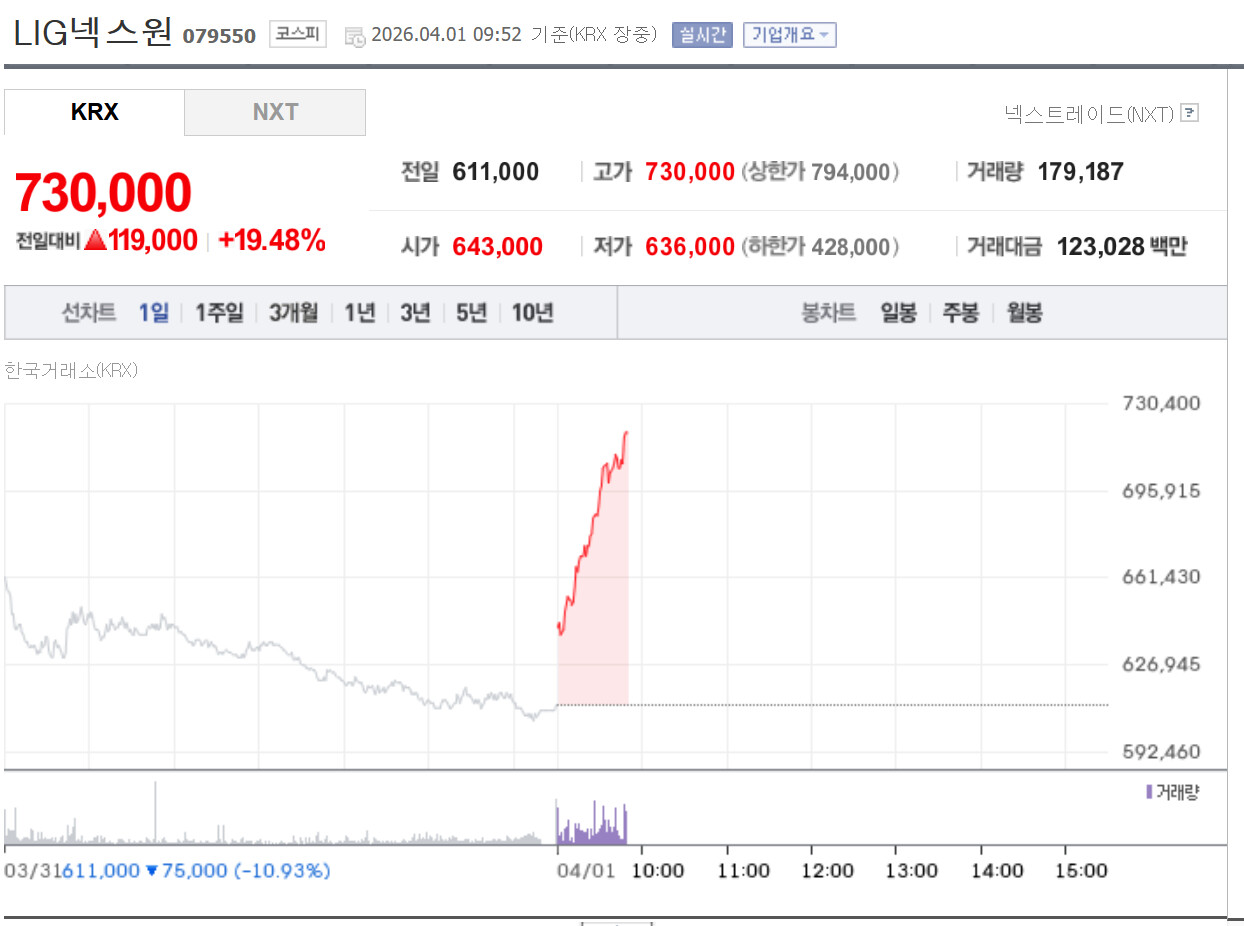The height and width of the screenshot is (926, 1244).
Task: Select the 10년 chart period
Action: [533, 313]
